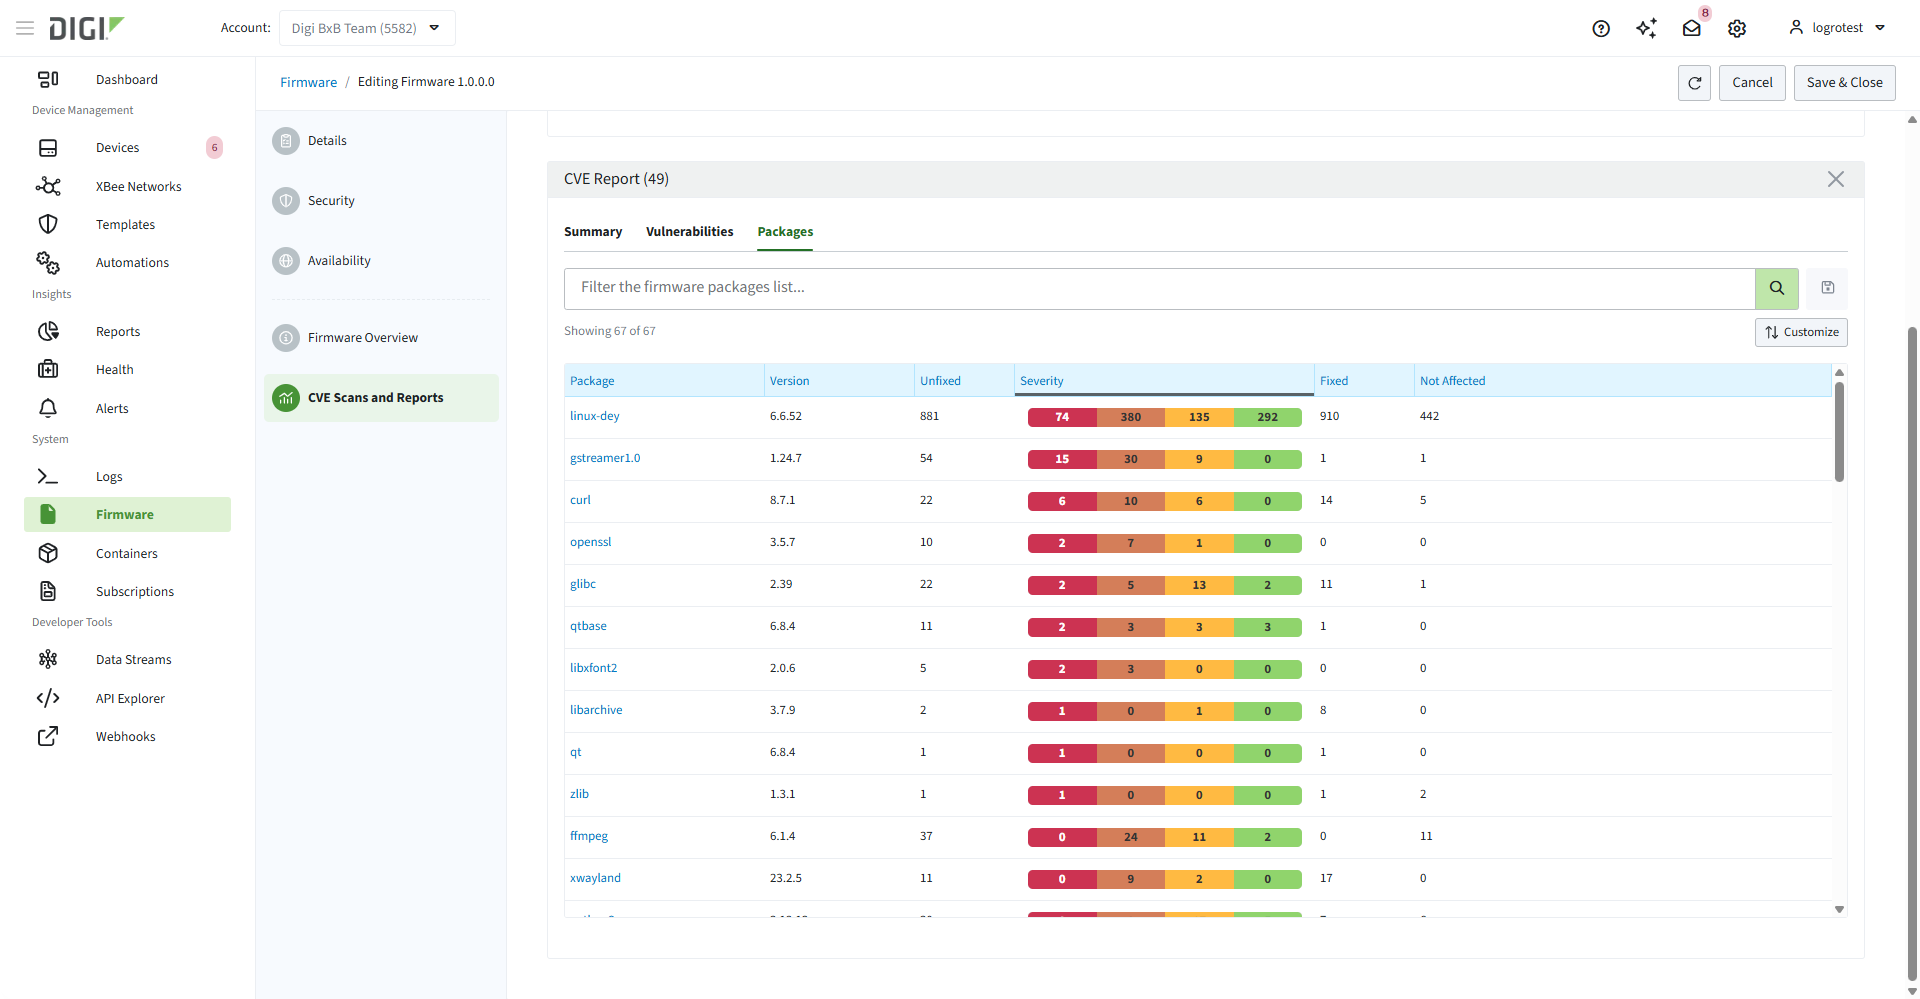Open Templates in the sidebar

point(125,224)
